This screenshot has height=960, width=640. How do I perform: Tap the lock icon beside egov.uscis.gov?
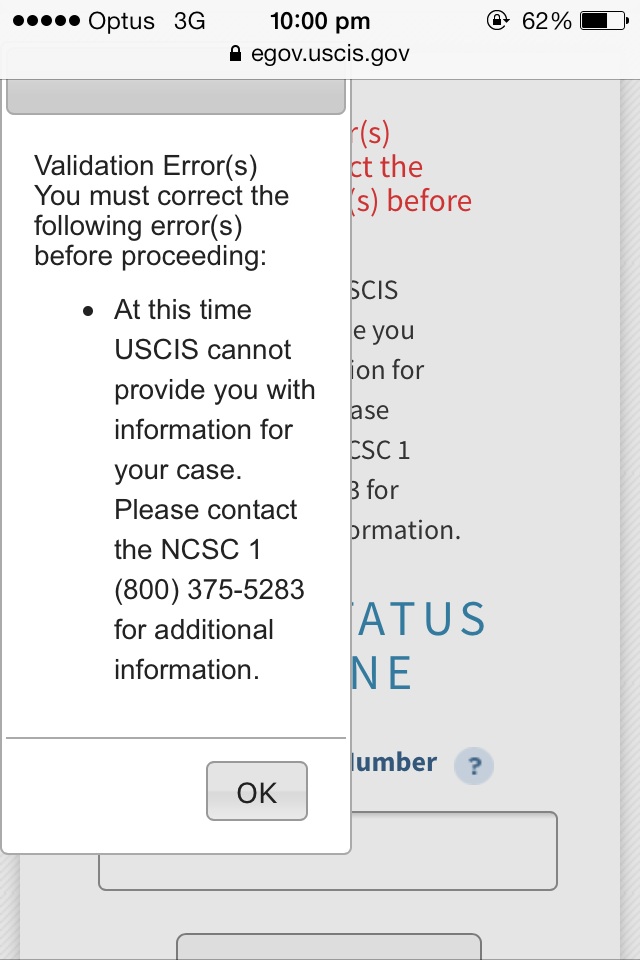[235, 54]
